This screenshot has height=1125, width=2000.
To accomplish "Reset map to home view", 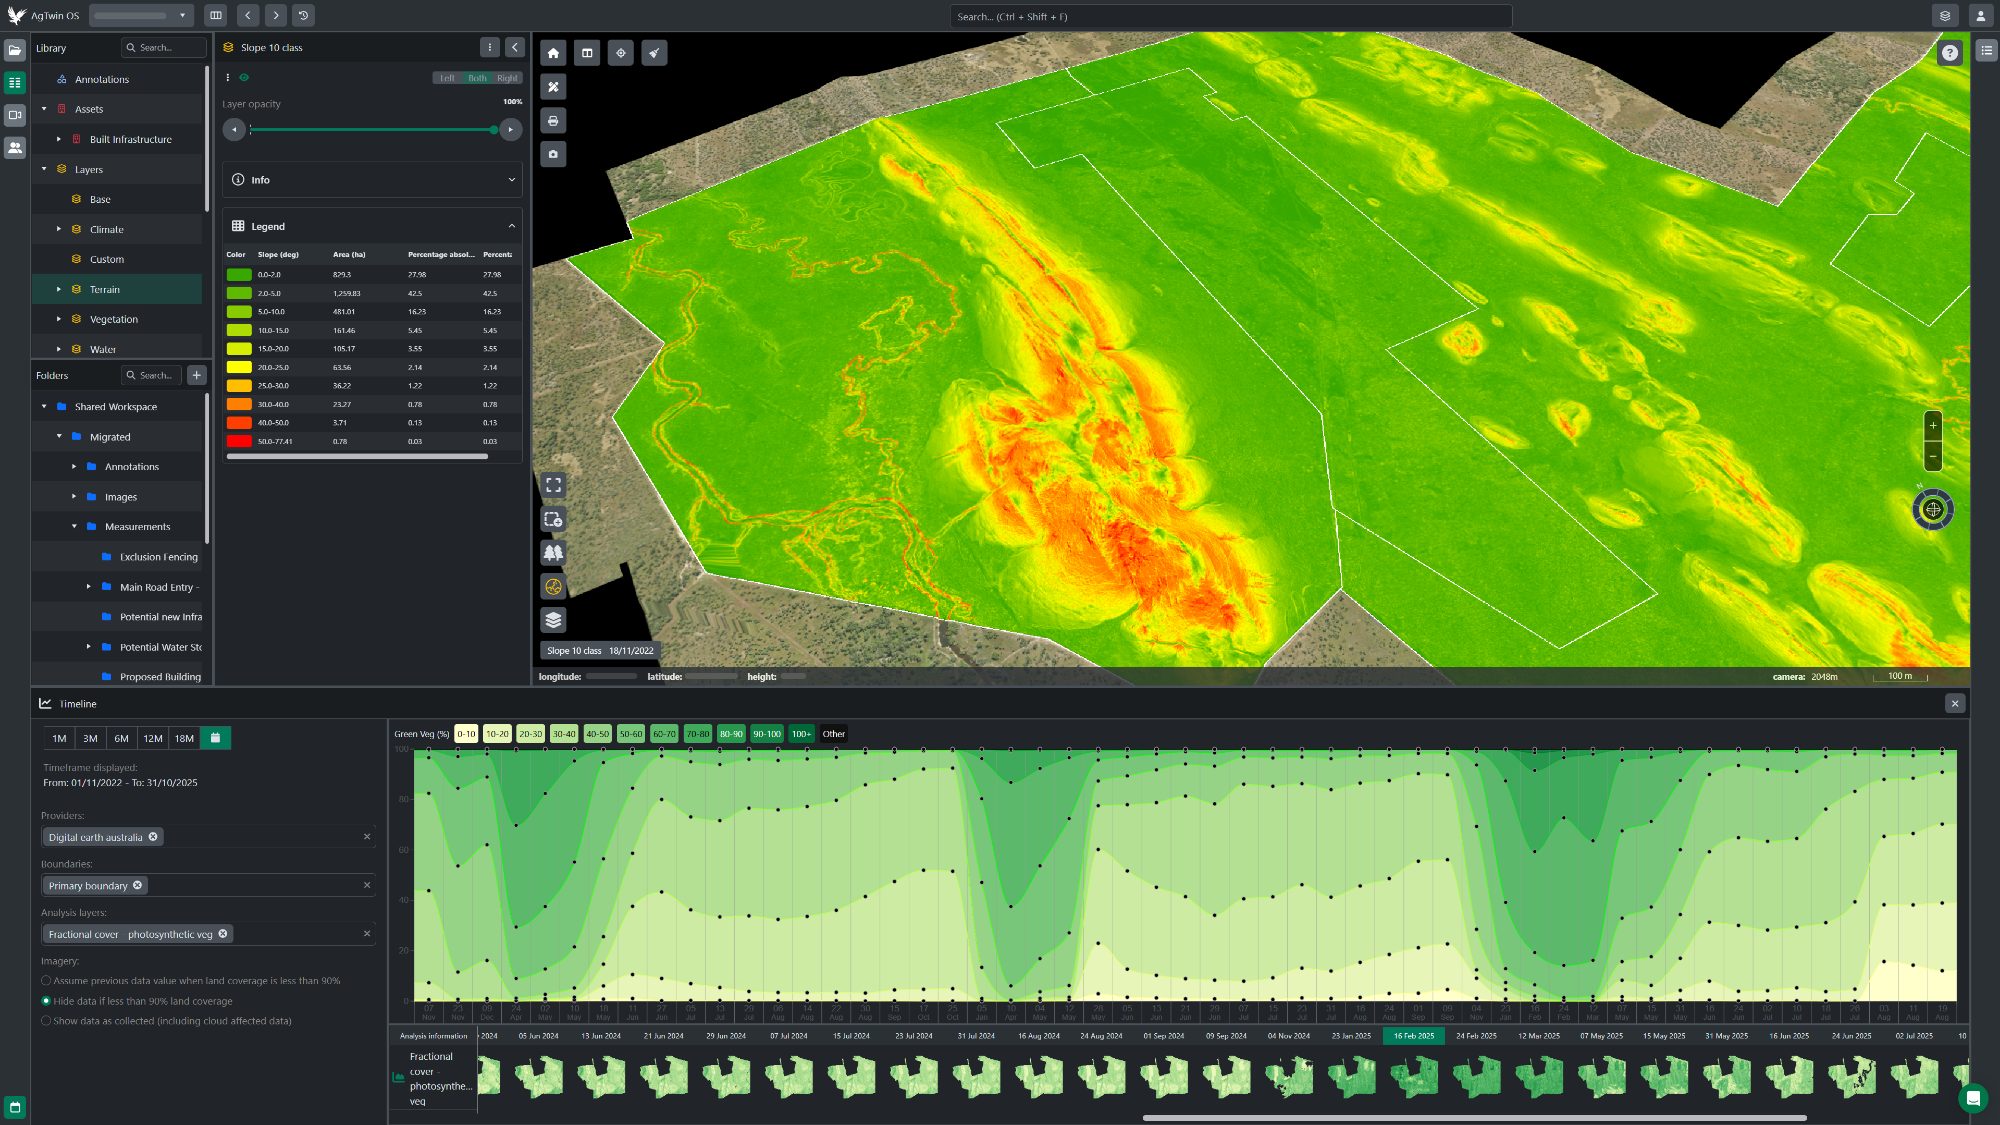I will [x=553, y=53].
